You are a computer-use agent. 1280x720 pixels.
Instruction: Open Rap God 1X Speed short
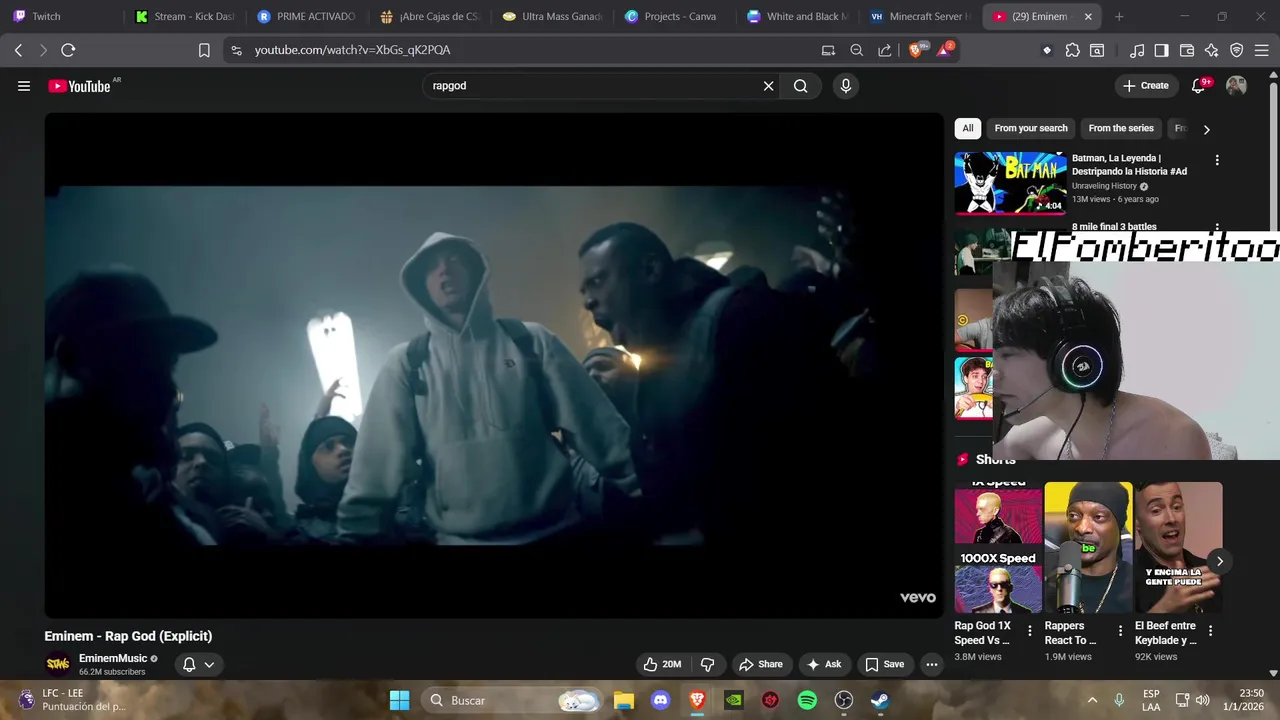coord(999,548)
